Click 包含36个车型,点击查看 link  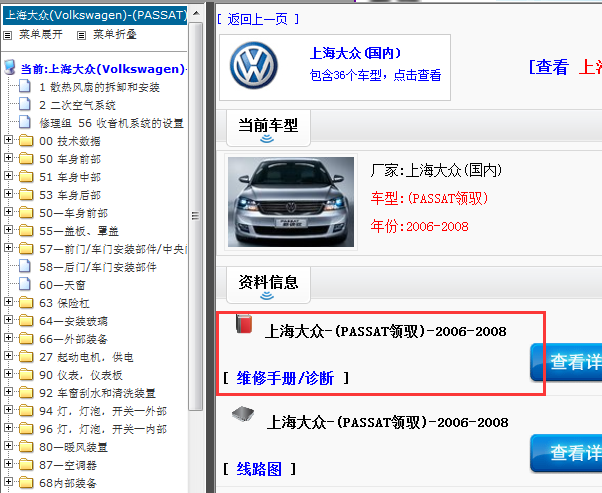375,75
